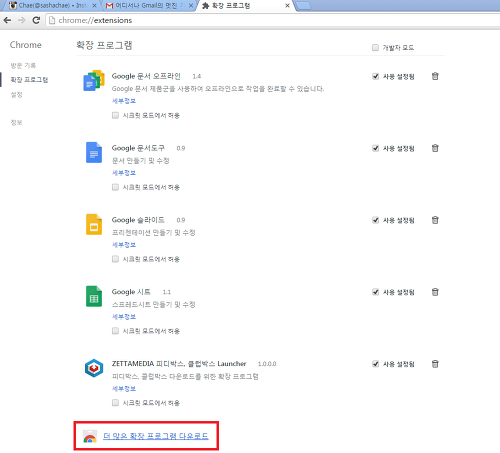Image resolution: width=500 pixels, height=453 pixels.
Task: Select the 확장 프로그램 browser tab
Action: pyautogui.click(x=245, y=6)
